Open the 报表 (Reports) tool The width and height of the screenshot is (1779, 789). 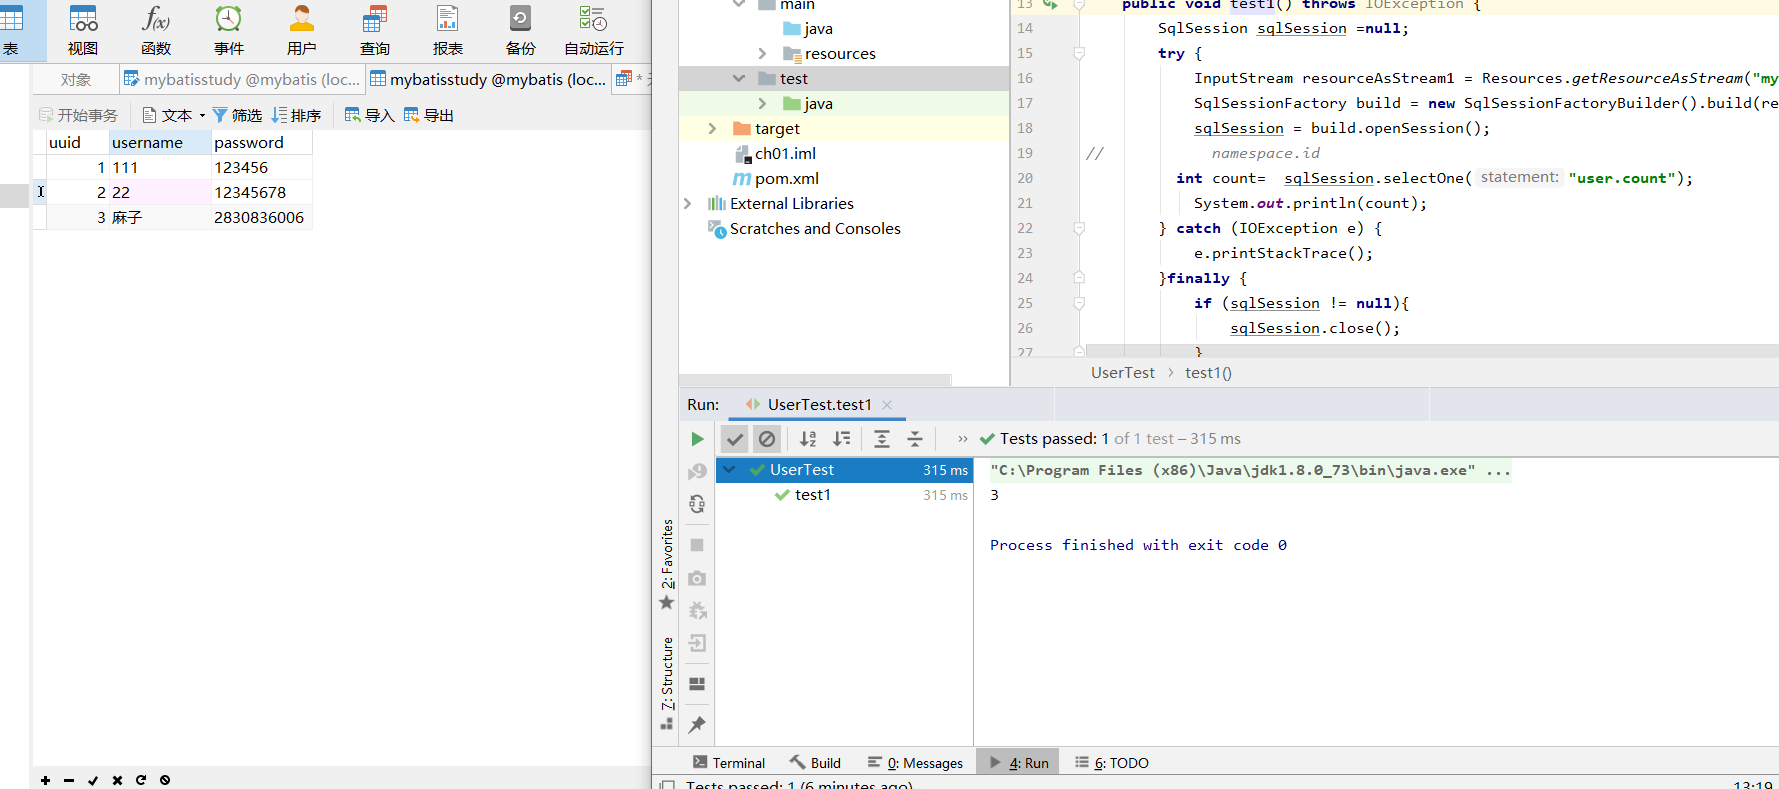tap(448, 30)
